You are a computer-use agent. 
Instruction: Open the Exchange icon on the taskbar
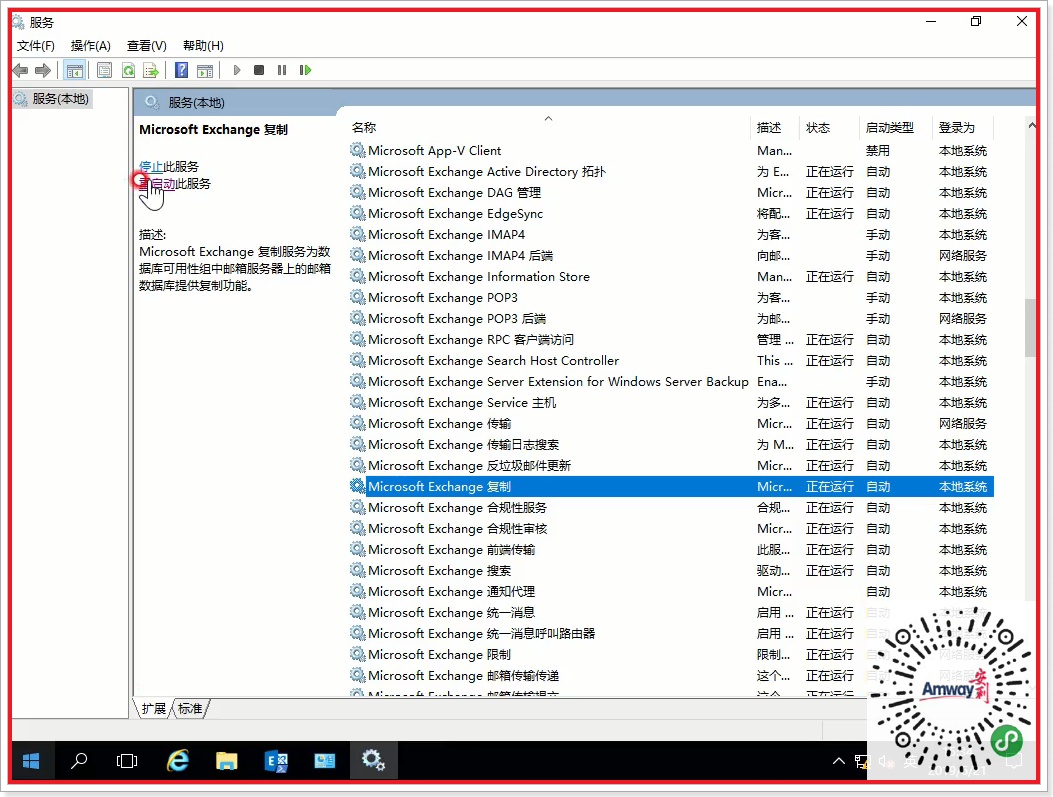pos(276,761)
